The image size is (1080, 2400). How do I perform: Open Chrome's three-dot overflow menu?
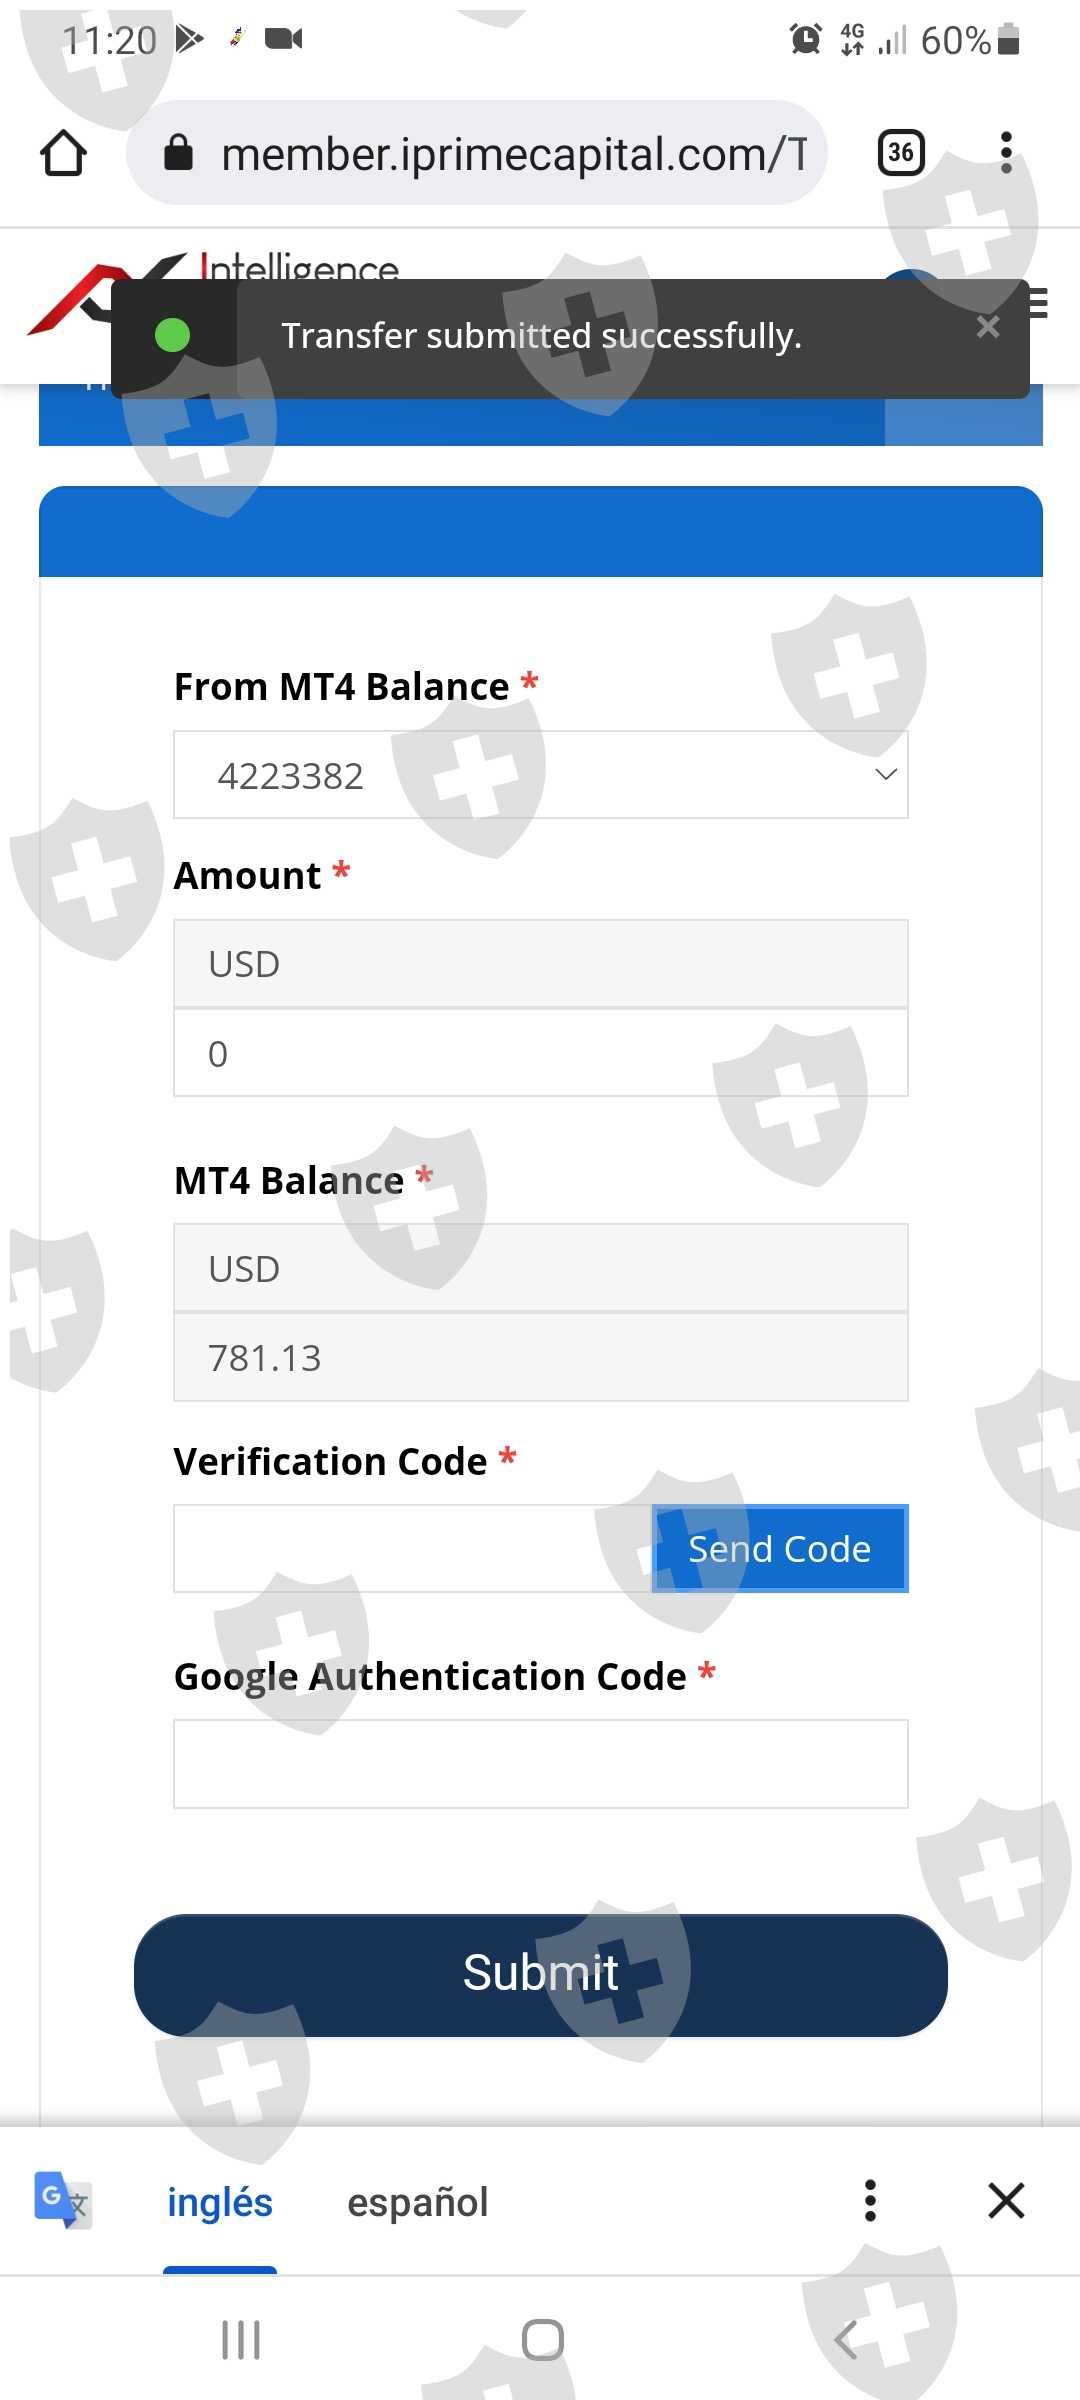[1006, 153]
